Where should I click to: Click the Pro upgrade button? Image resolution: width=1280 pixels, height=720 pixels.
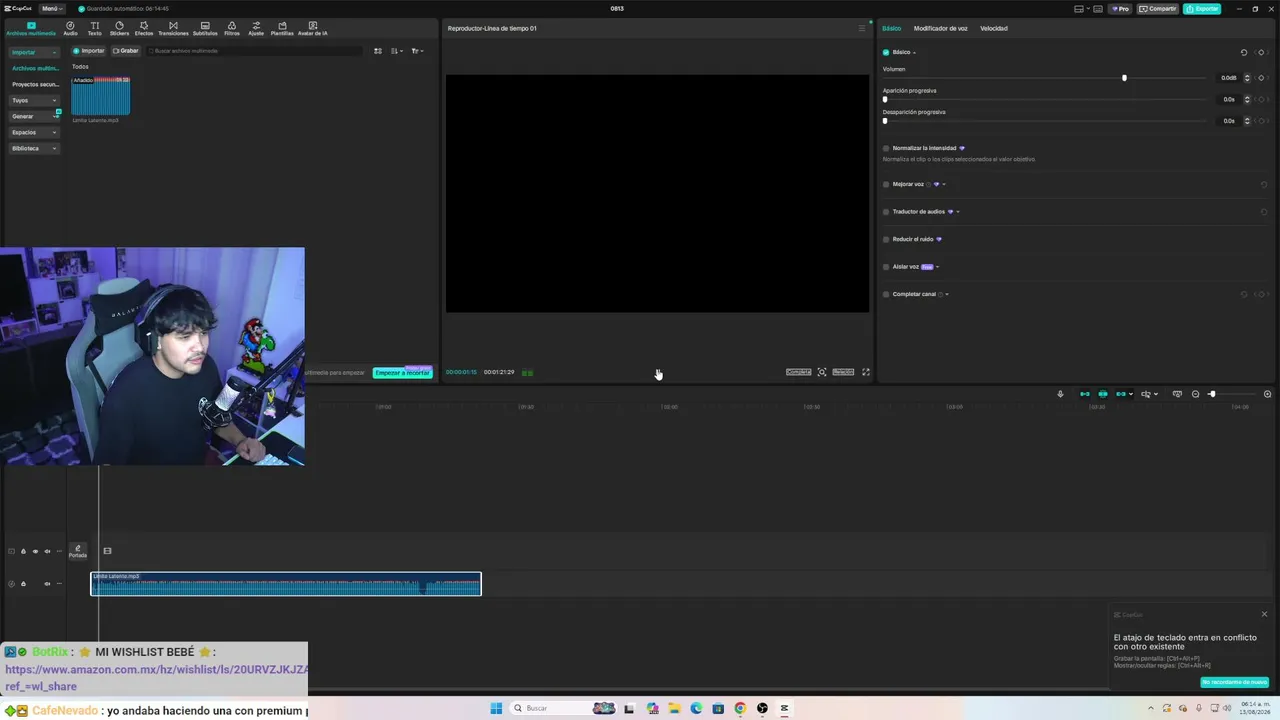[x=1120, y=9]
